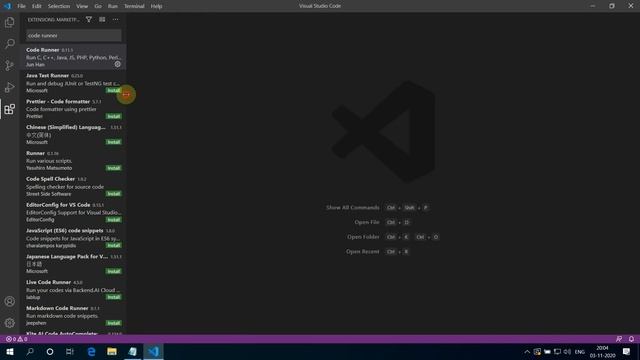The image size is (640, 360).
Task: Click the feedback icon in status bar
Action: pos(619,339)
